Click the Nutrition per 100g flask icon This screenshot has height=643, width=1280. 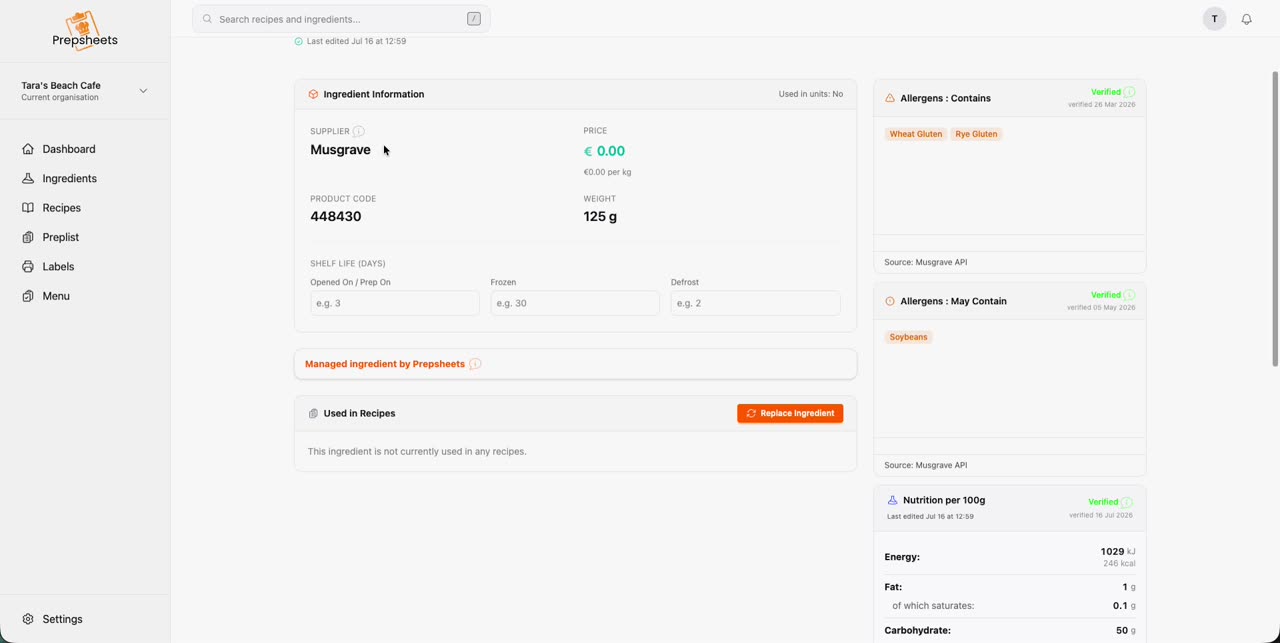click(x=892, y=500)
